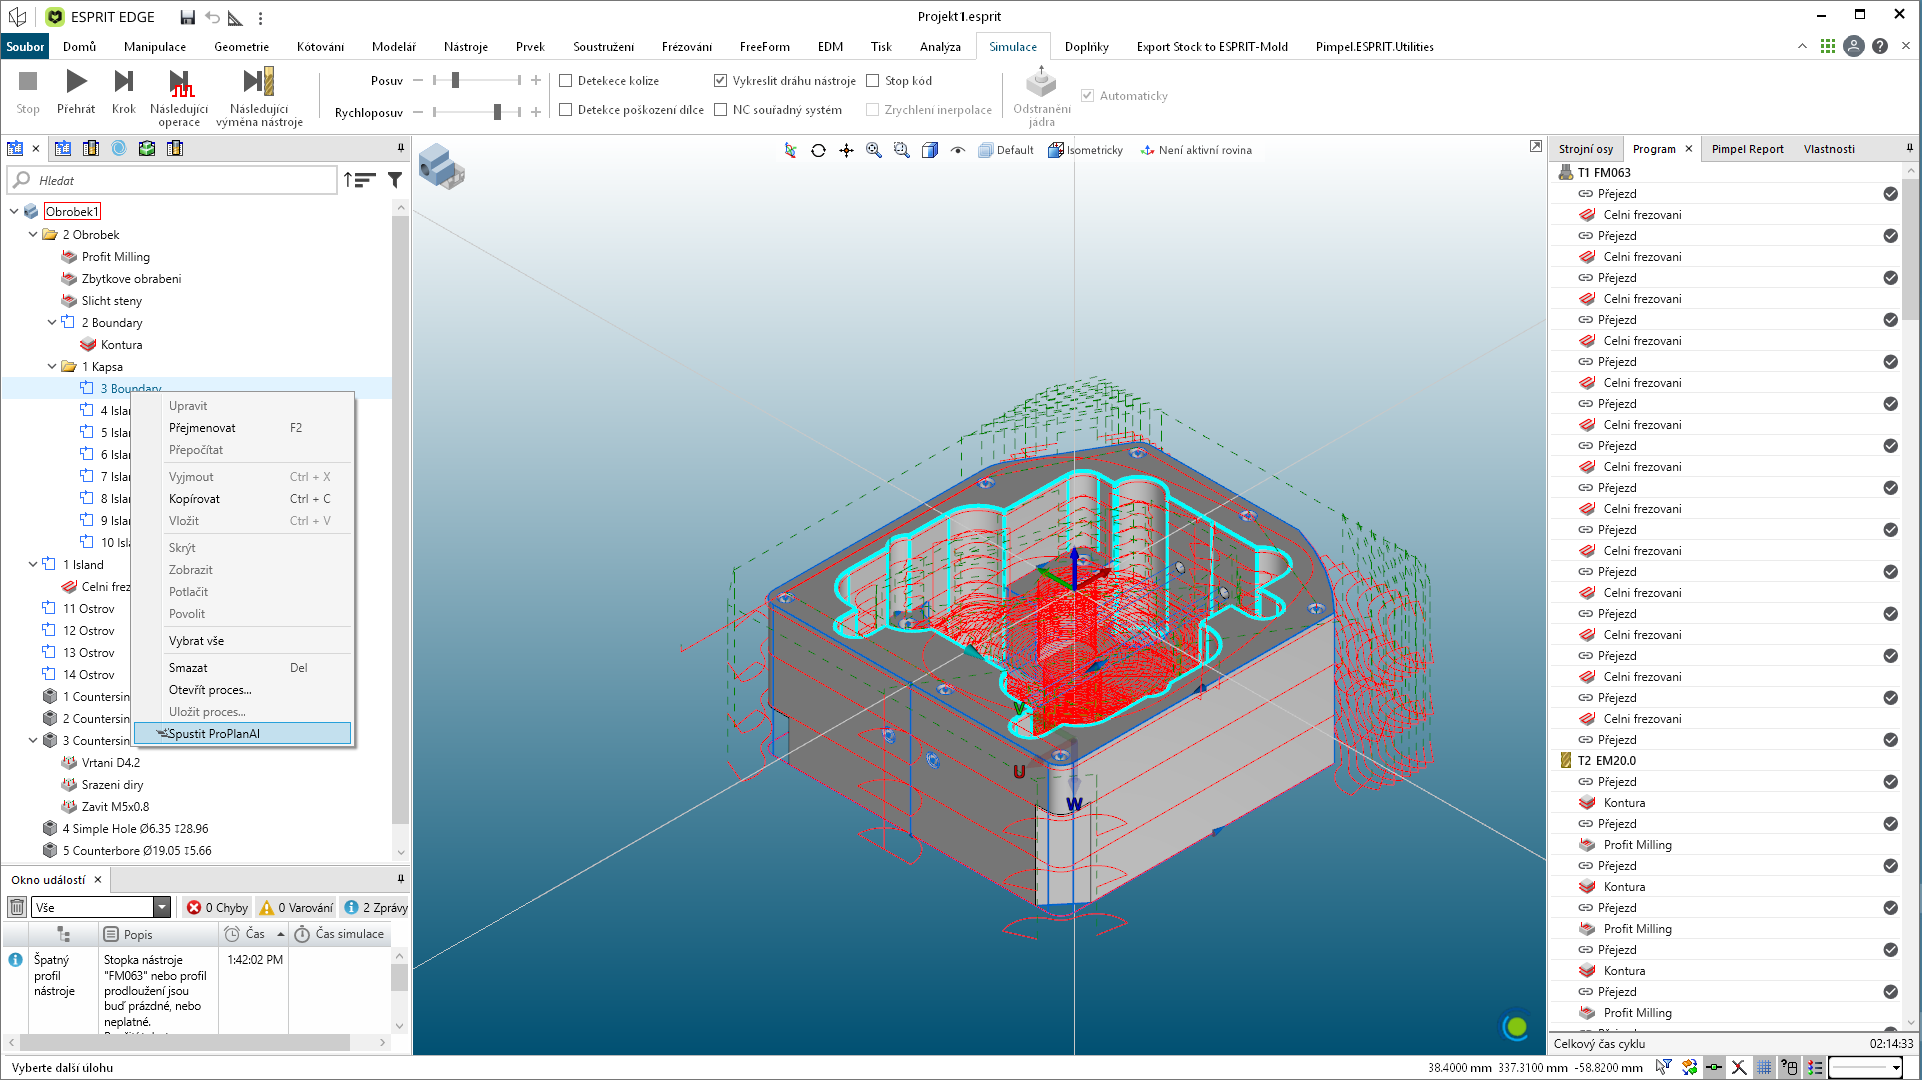Toggle the grid icon in status bar
Screen dimensions: 1922x1080
(1764, 1067)
